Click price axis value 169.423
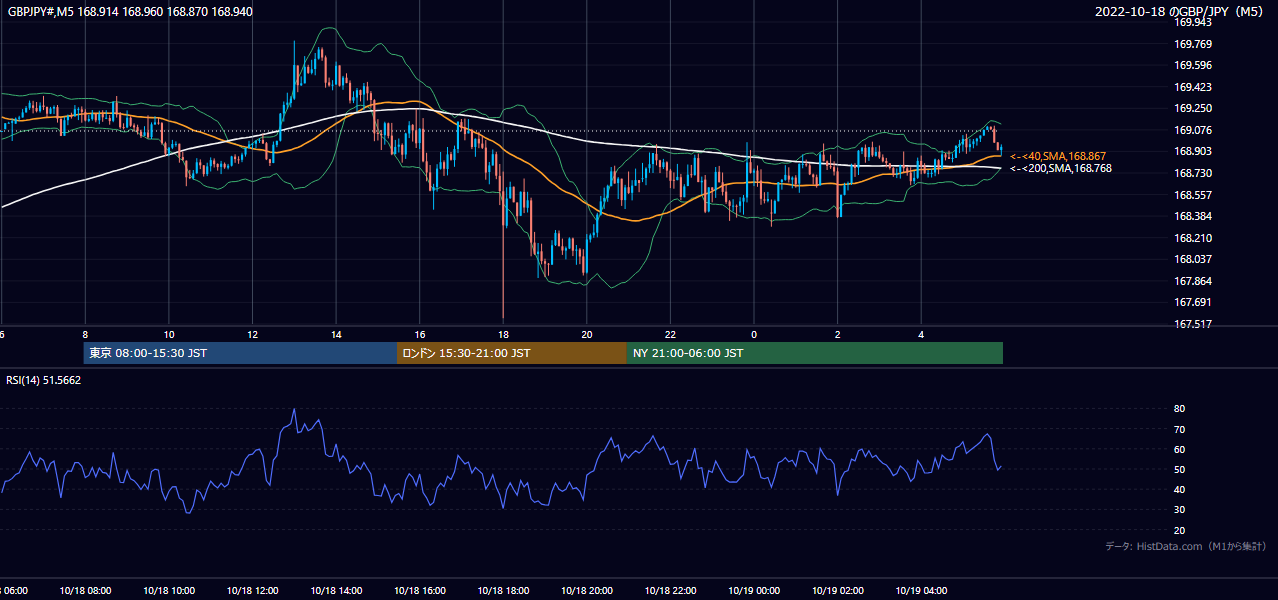The image size is (1278, 600). click(1193, 87)
